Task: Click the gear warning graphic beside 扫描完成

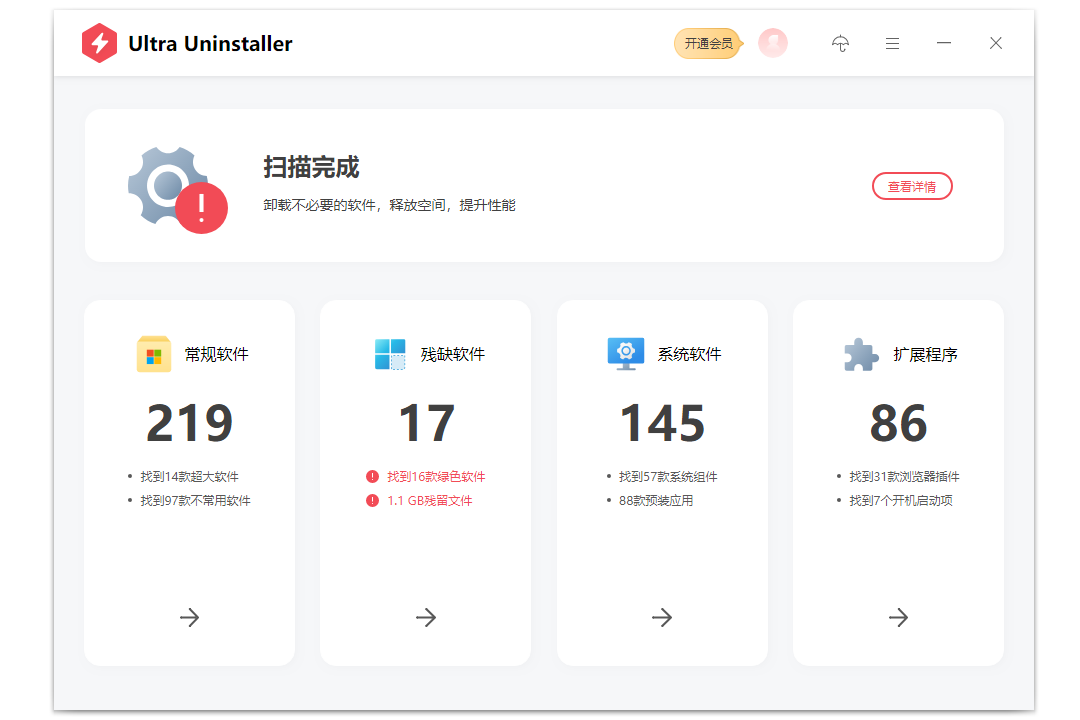Action: click(x=177, y=185)
